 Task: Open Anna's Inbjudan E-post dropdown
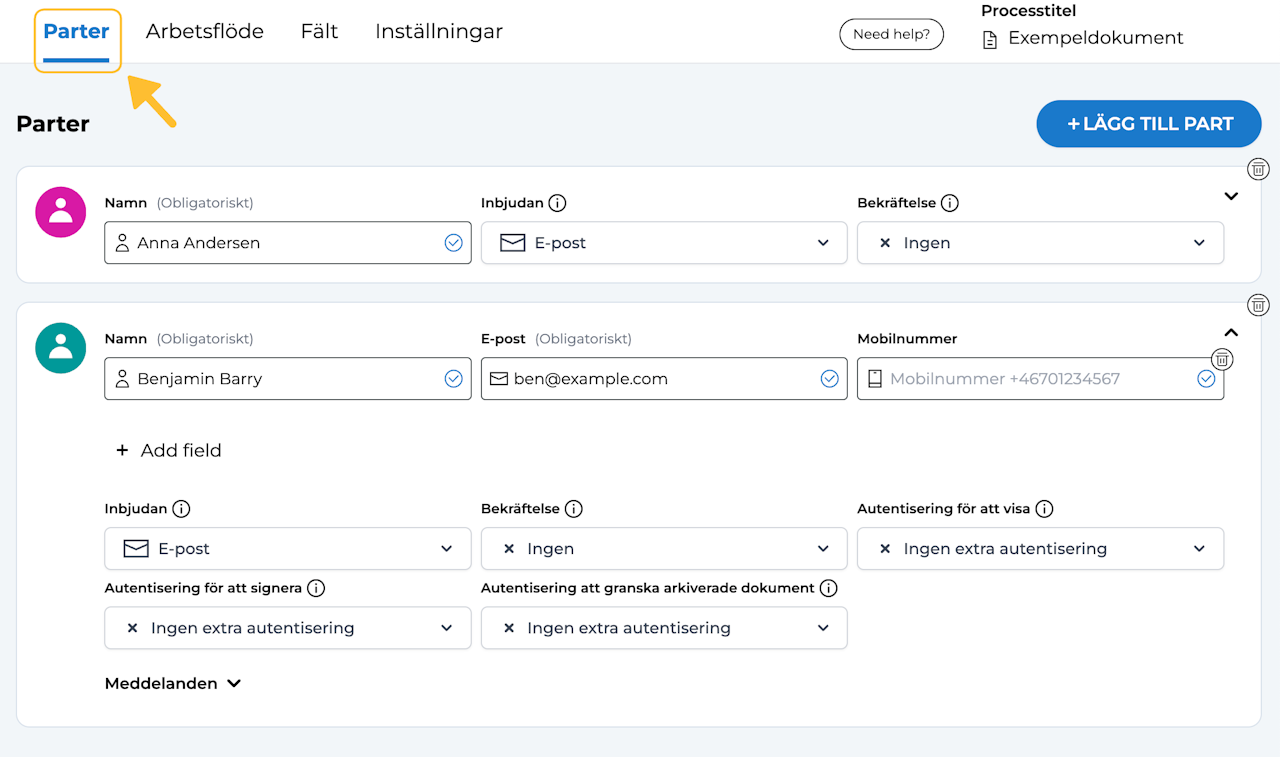pos(664,243)
